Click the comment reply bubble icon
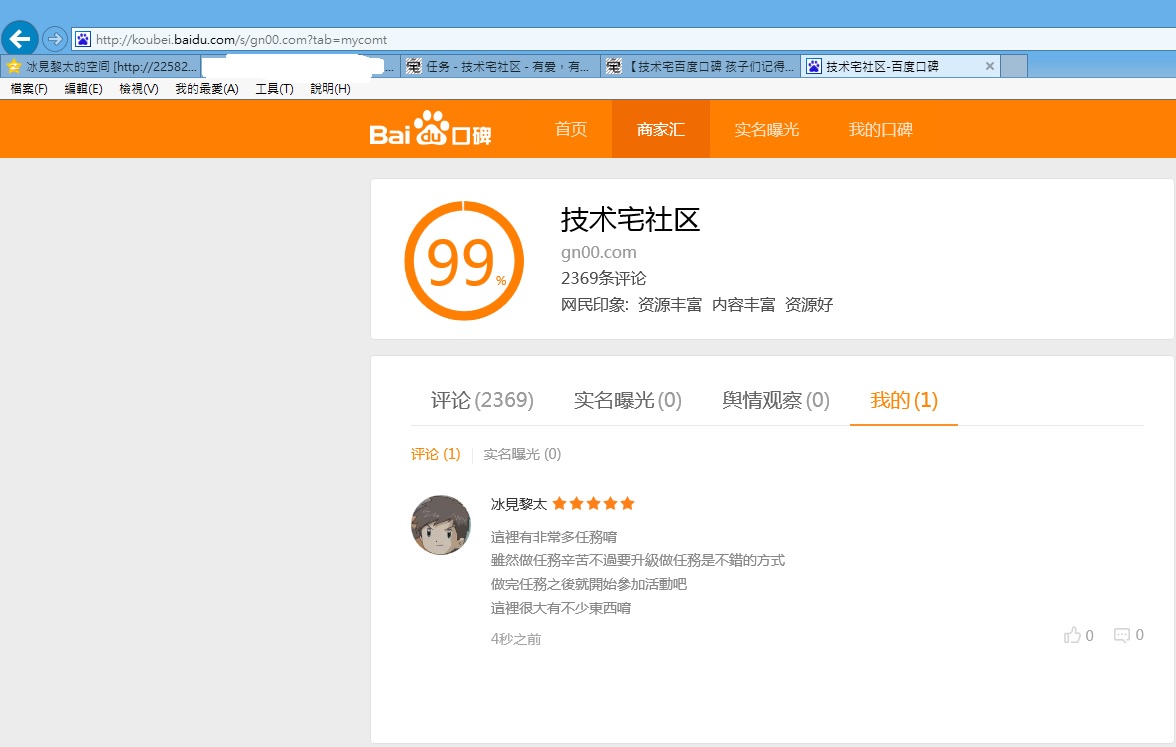The width and height of the screenshot is (1176, 747). coord(1122,635)
